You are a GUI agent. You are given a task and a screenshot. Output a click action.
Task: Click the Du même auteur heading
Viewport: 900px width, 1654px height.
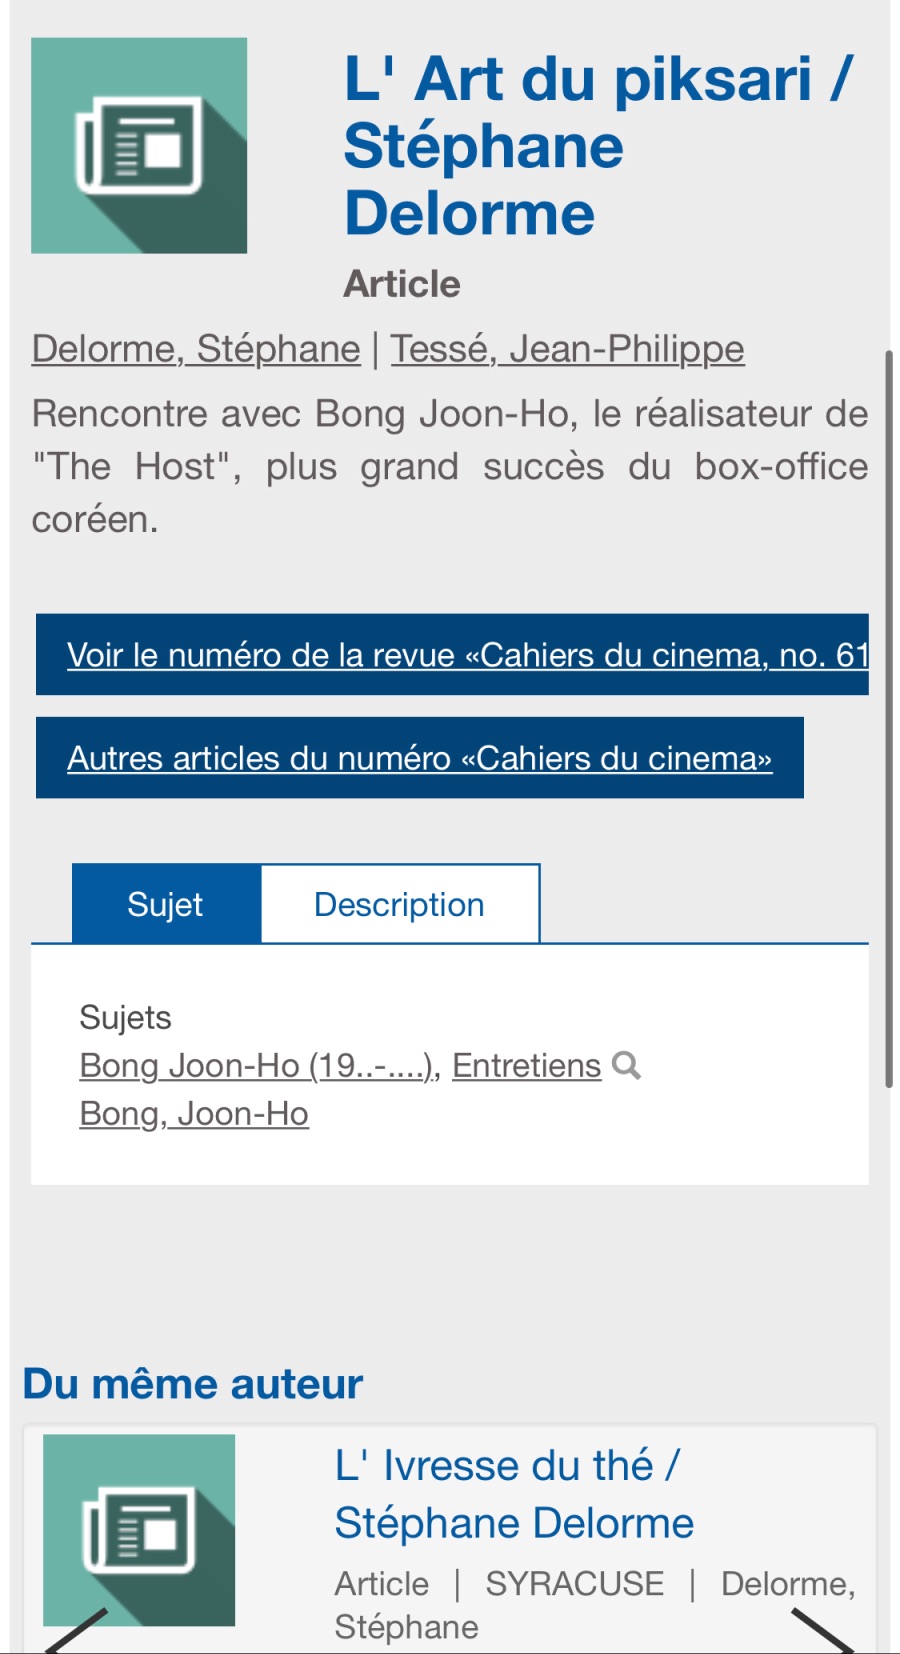point(193,1384)
